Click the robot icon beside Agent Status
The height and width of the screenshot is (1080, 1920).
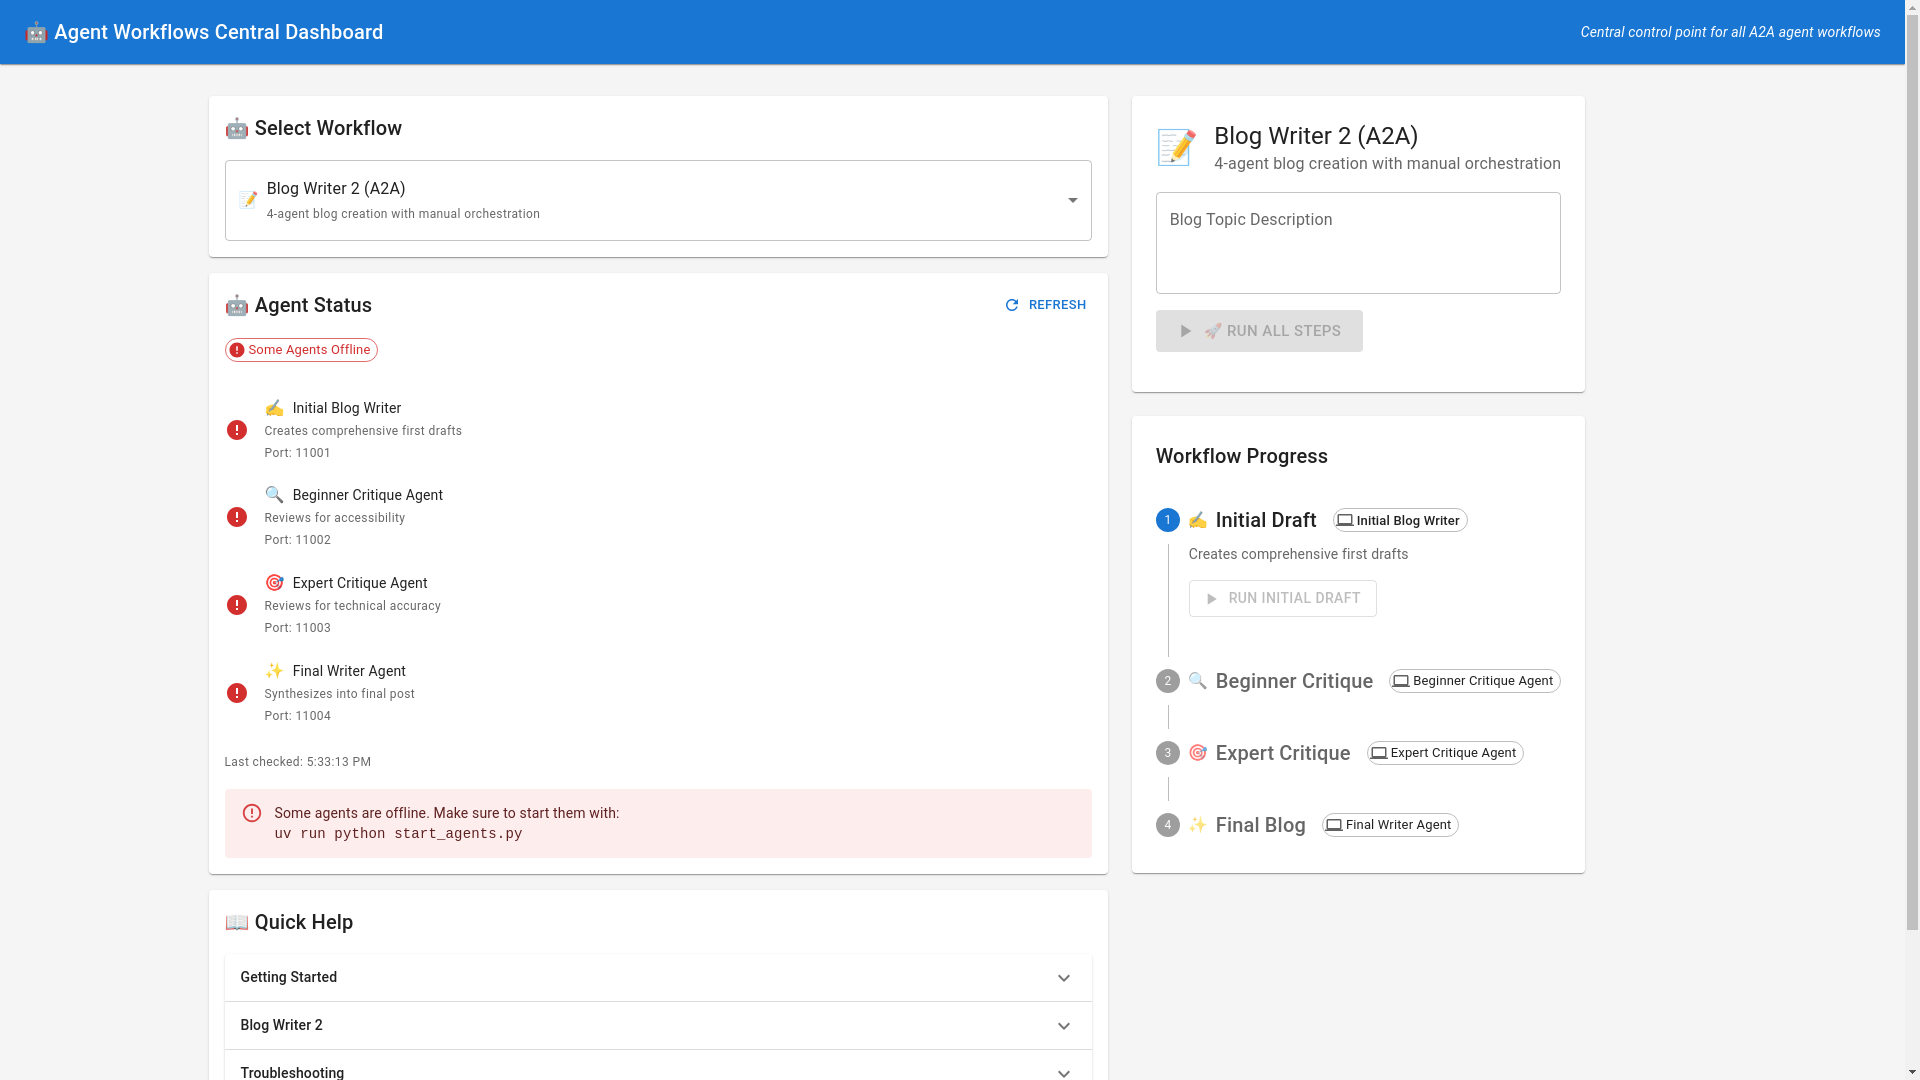tap(236, 305)
